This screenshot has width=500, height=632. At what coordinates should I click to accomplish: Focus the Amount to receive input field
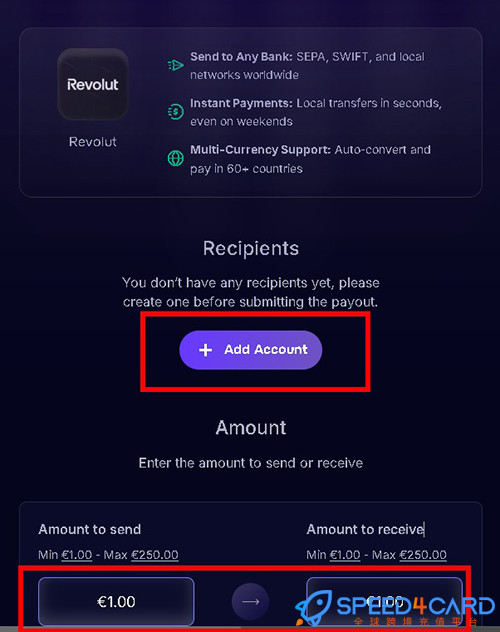click(384, 601)
